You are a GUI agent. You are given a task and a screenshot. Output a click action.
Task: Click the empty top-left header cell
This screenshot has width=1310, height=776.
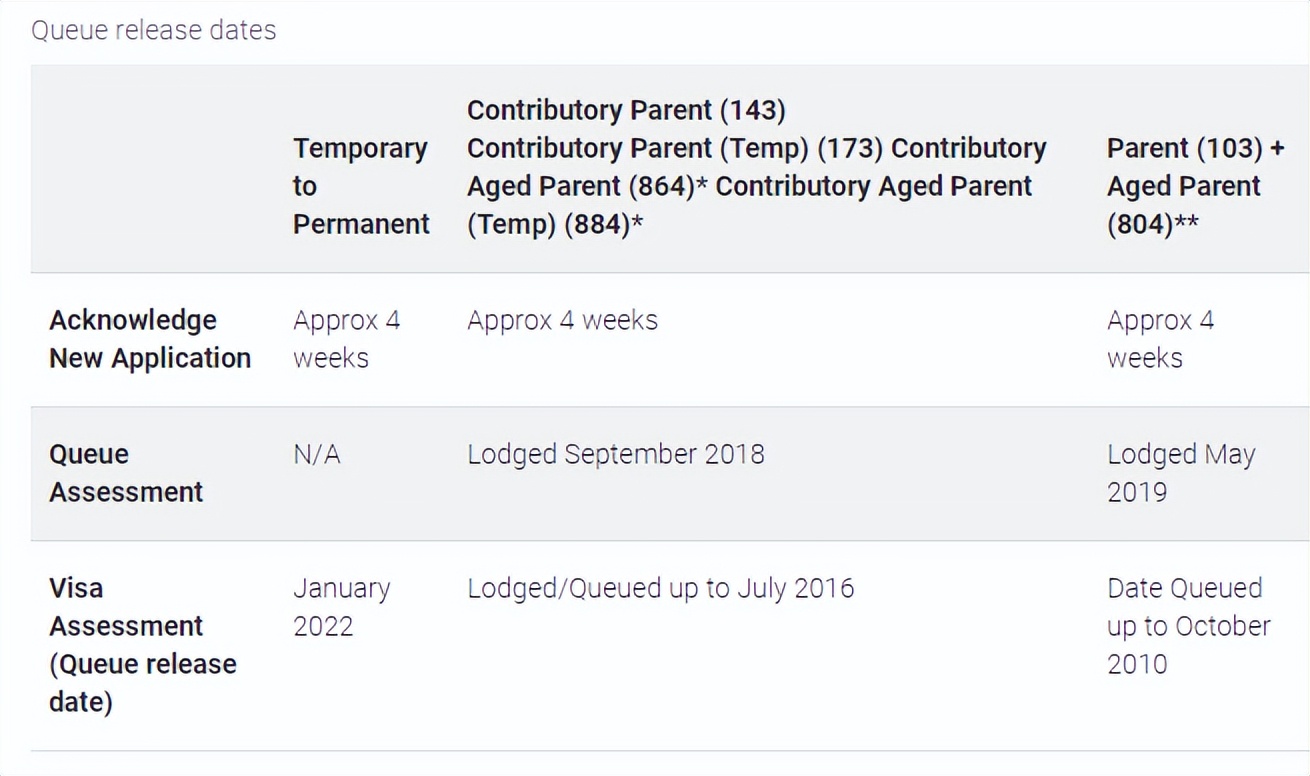point(150,170)
